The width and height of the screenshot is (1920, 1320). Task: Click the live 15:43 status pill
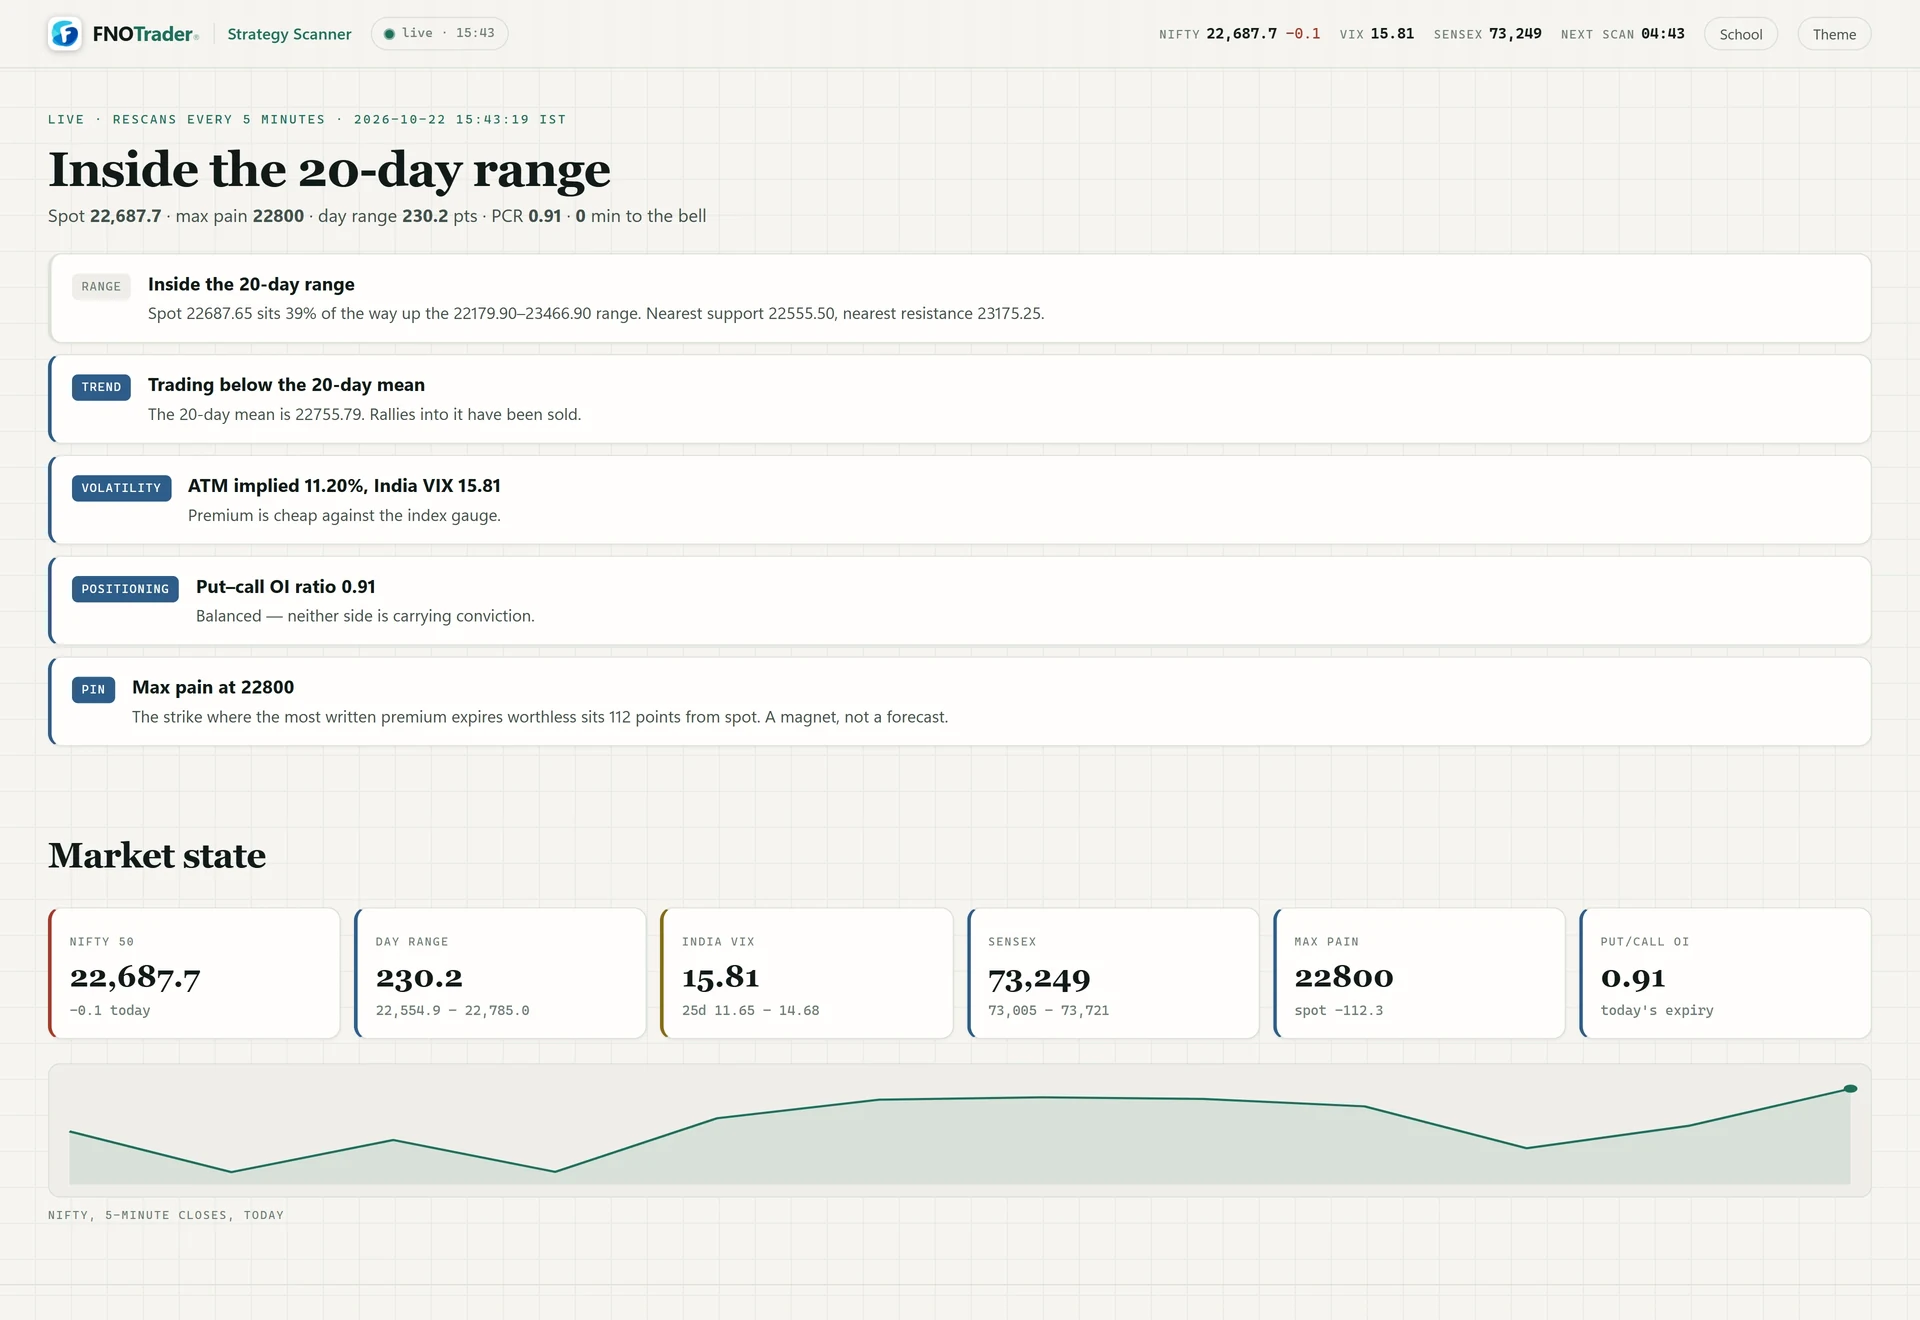tap(439, 33)
